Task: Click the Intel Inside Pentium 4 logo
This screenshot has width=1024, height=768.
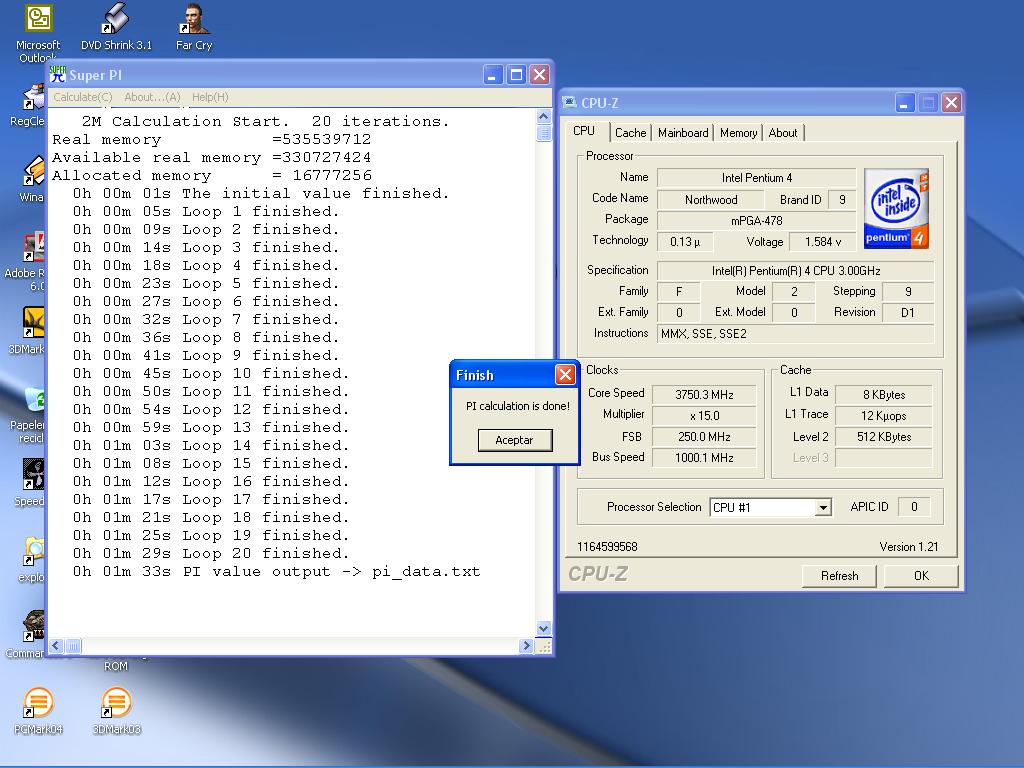Action: (896, 209)
